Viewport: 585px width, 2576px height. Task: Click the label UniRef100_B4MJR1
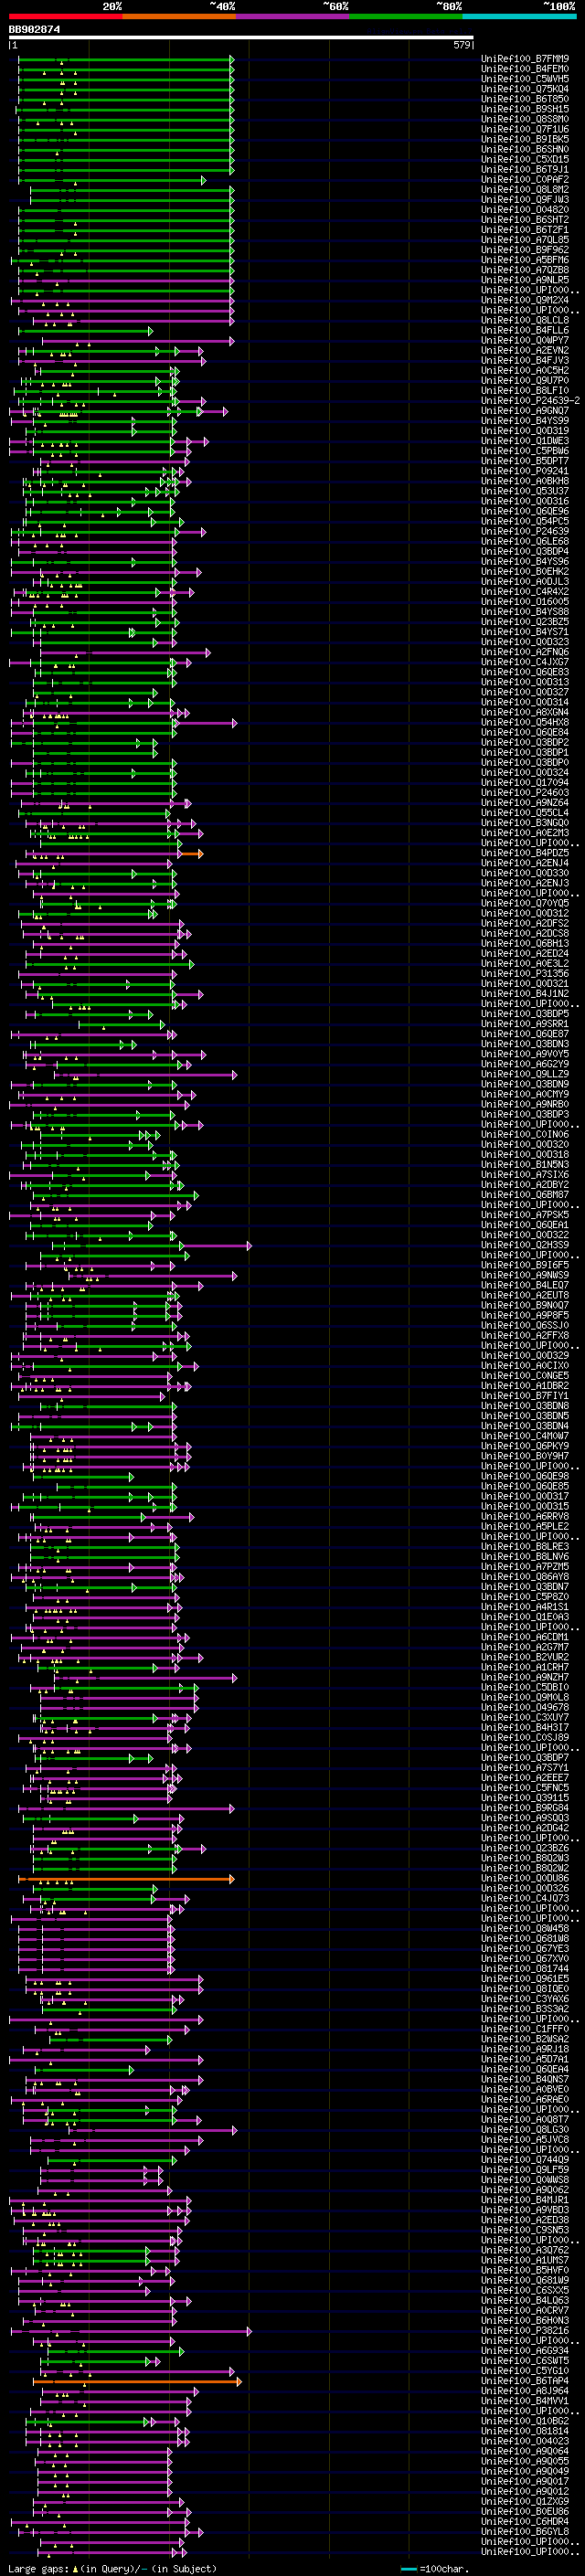(x=525, y=2199)
